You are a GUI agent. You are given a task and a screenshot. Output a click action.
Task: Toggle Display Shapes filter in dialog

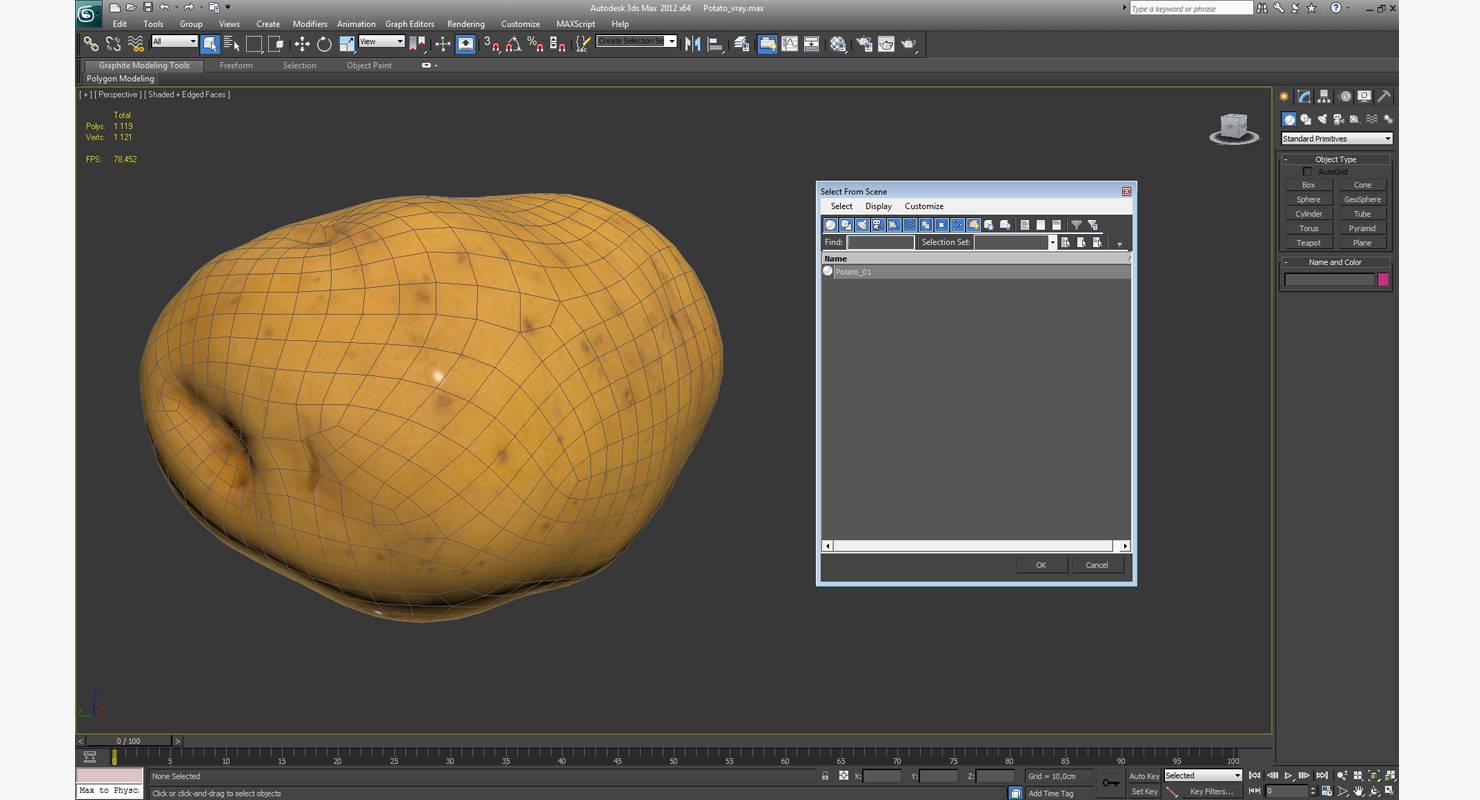tap(846, 225)
